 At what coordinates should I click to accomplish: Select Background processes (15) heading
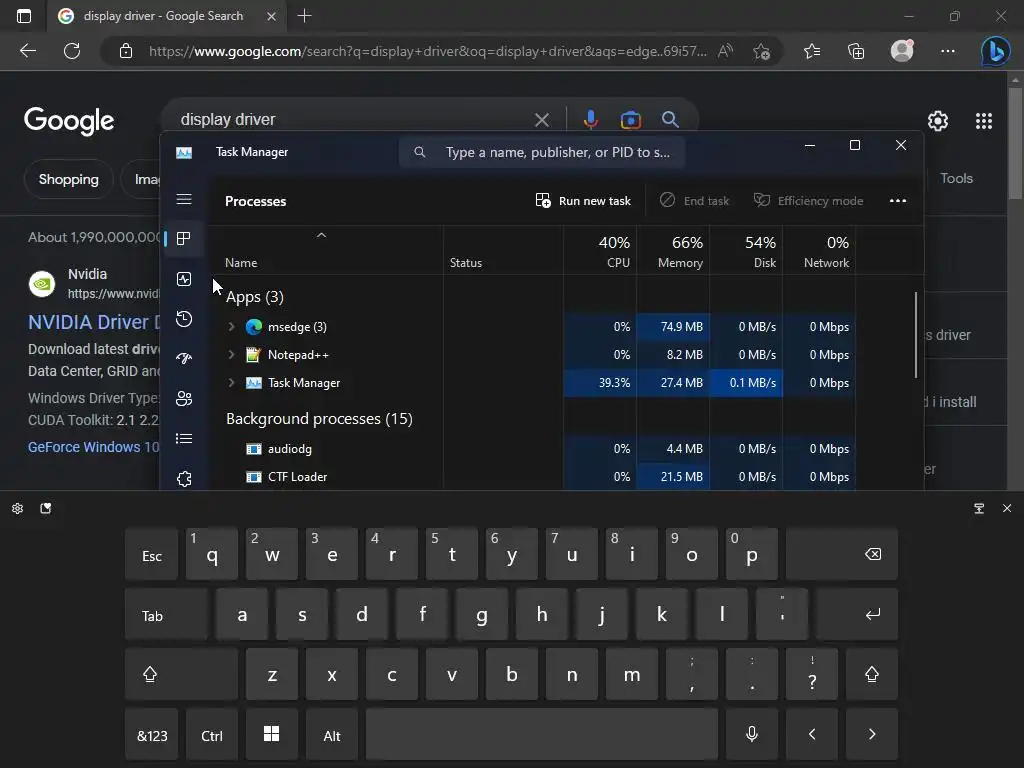319,419
